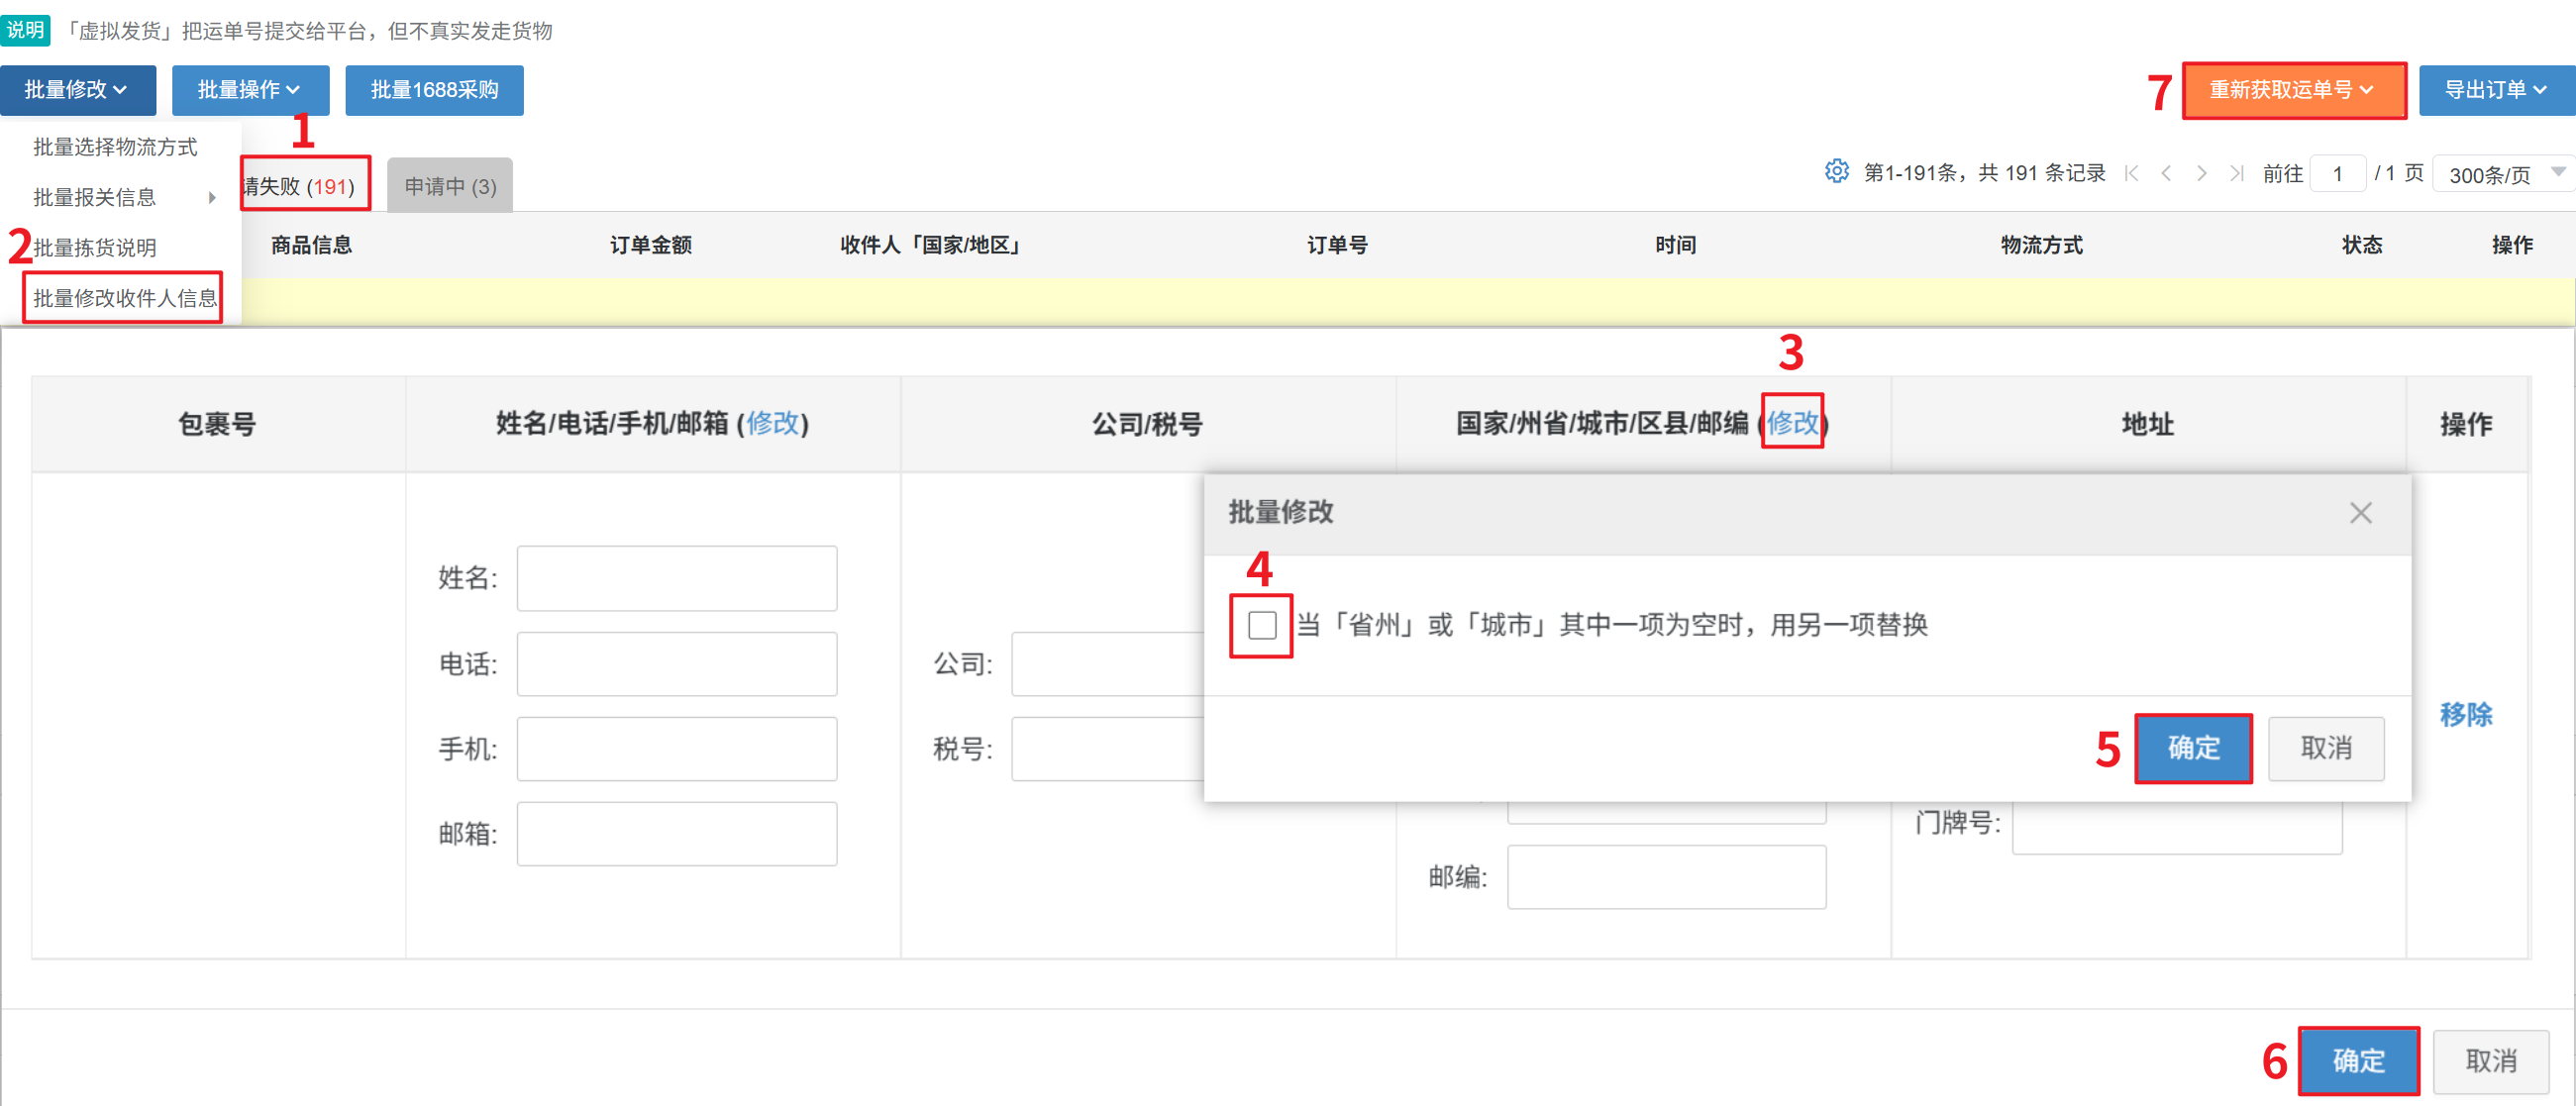Click the 批量1688采购 button

[x=434, y=90]
